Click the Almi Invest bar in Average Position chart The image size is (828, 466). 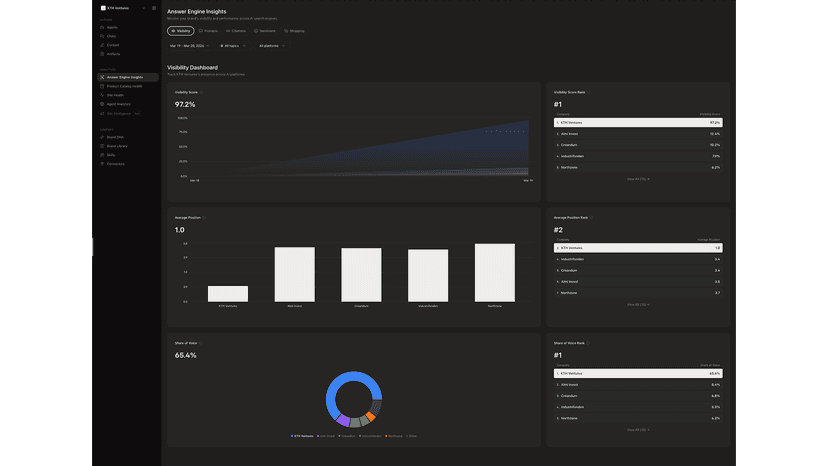(x=295, y=274)
